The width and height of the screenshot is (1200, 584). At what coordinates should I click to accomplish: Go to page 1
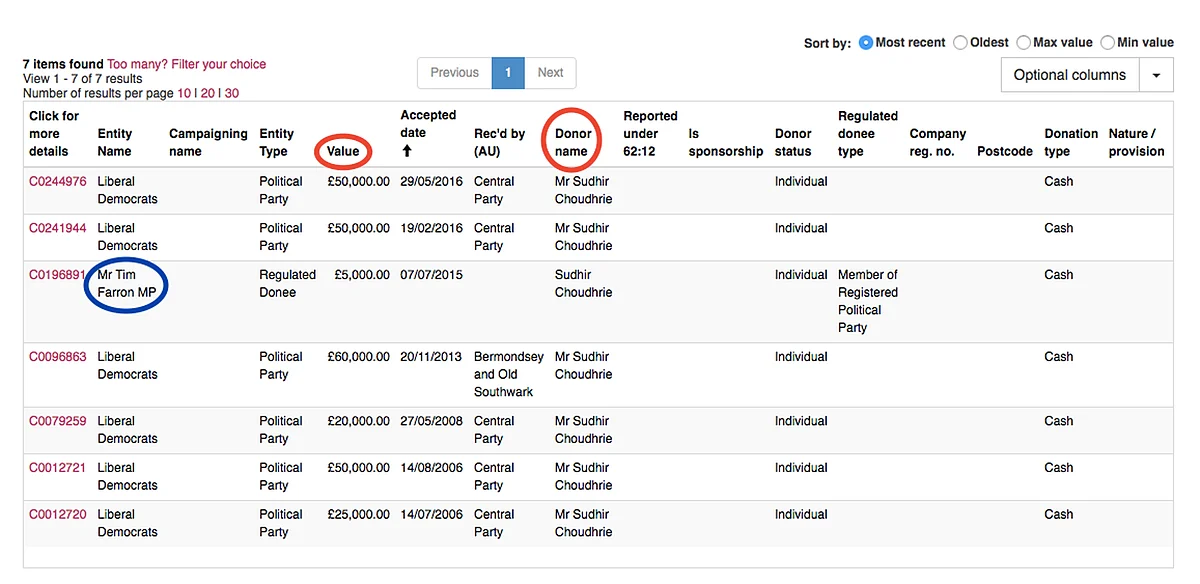click(508, 73)
